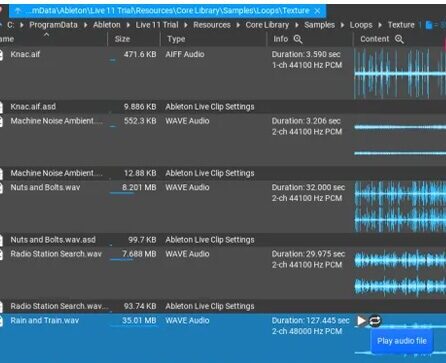Screen dimensions: 446x363
Task: Expand arrow after Resources breadcrumb
Action: [238, 25]
